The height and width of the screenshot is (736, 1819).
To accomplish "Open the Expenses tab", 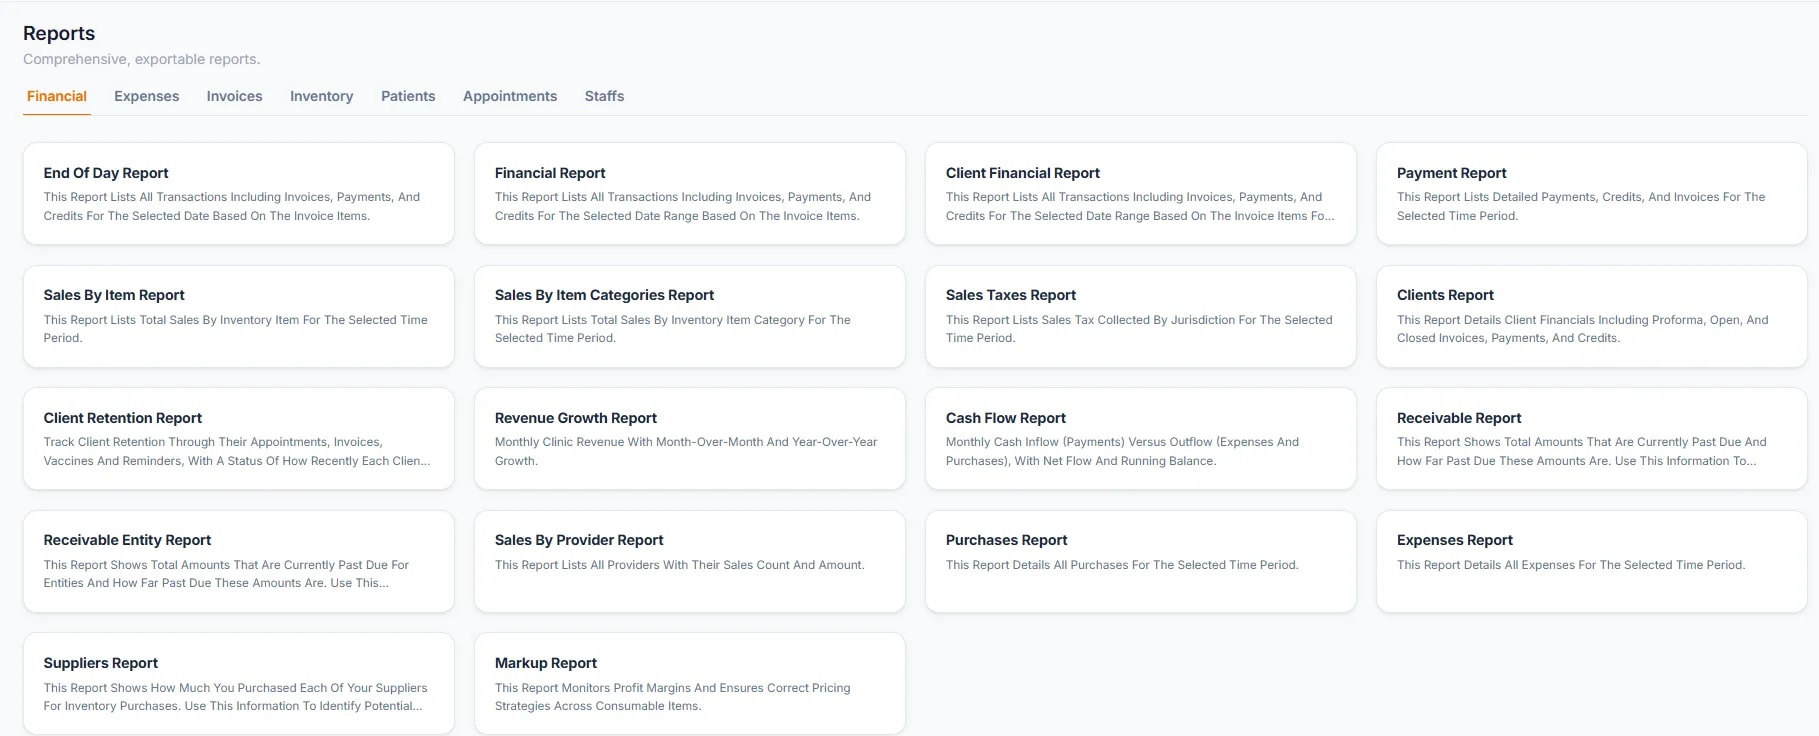I will pyautogui.click(x=147, y=96).
